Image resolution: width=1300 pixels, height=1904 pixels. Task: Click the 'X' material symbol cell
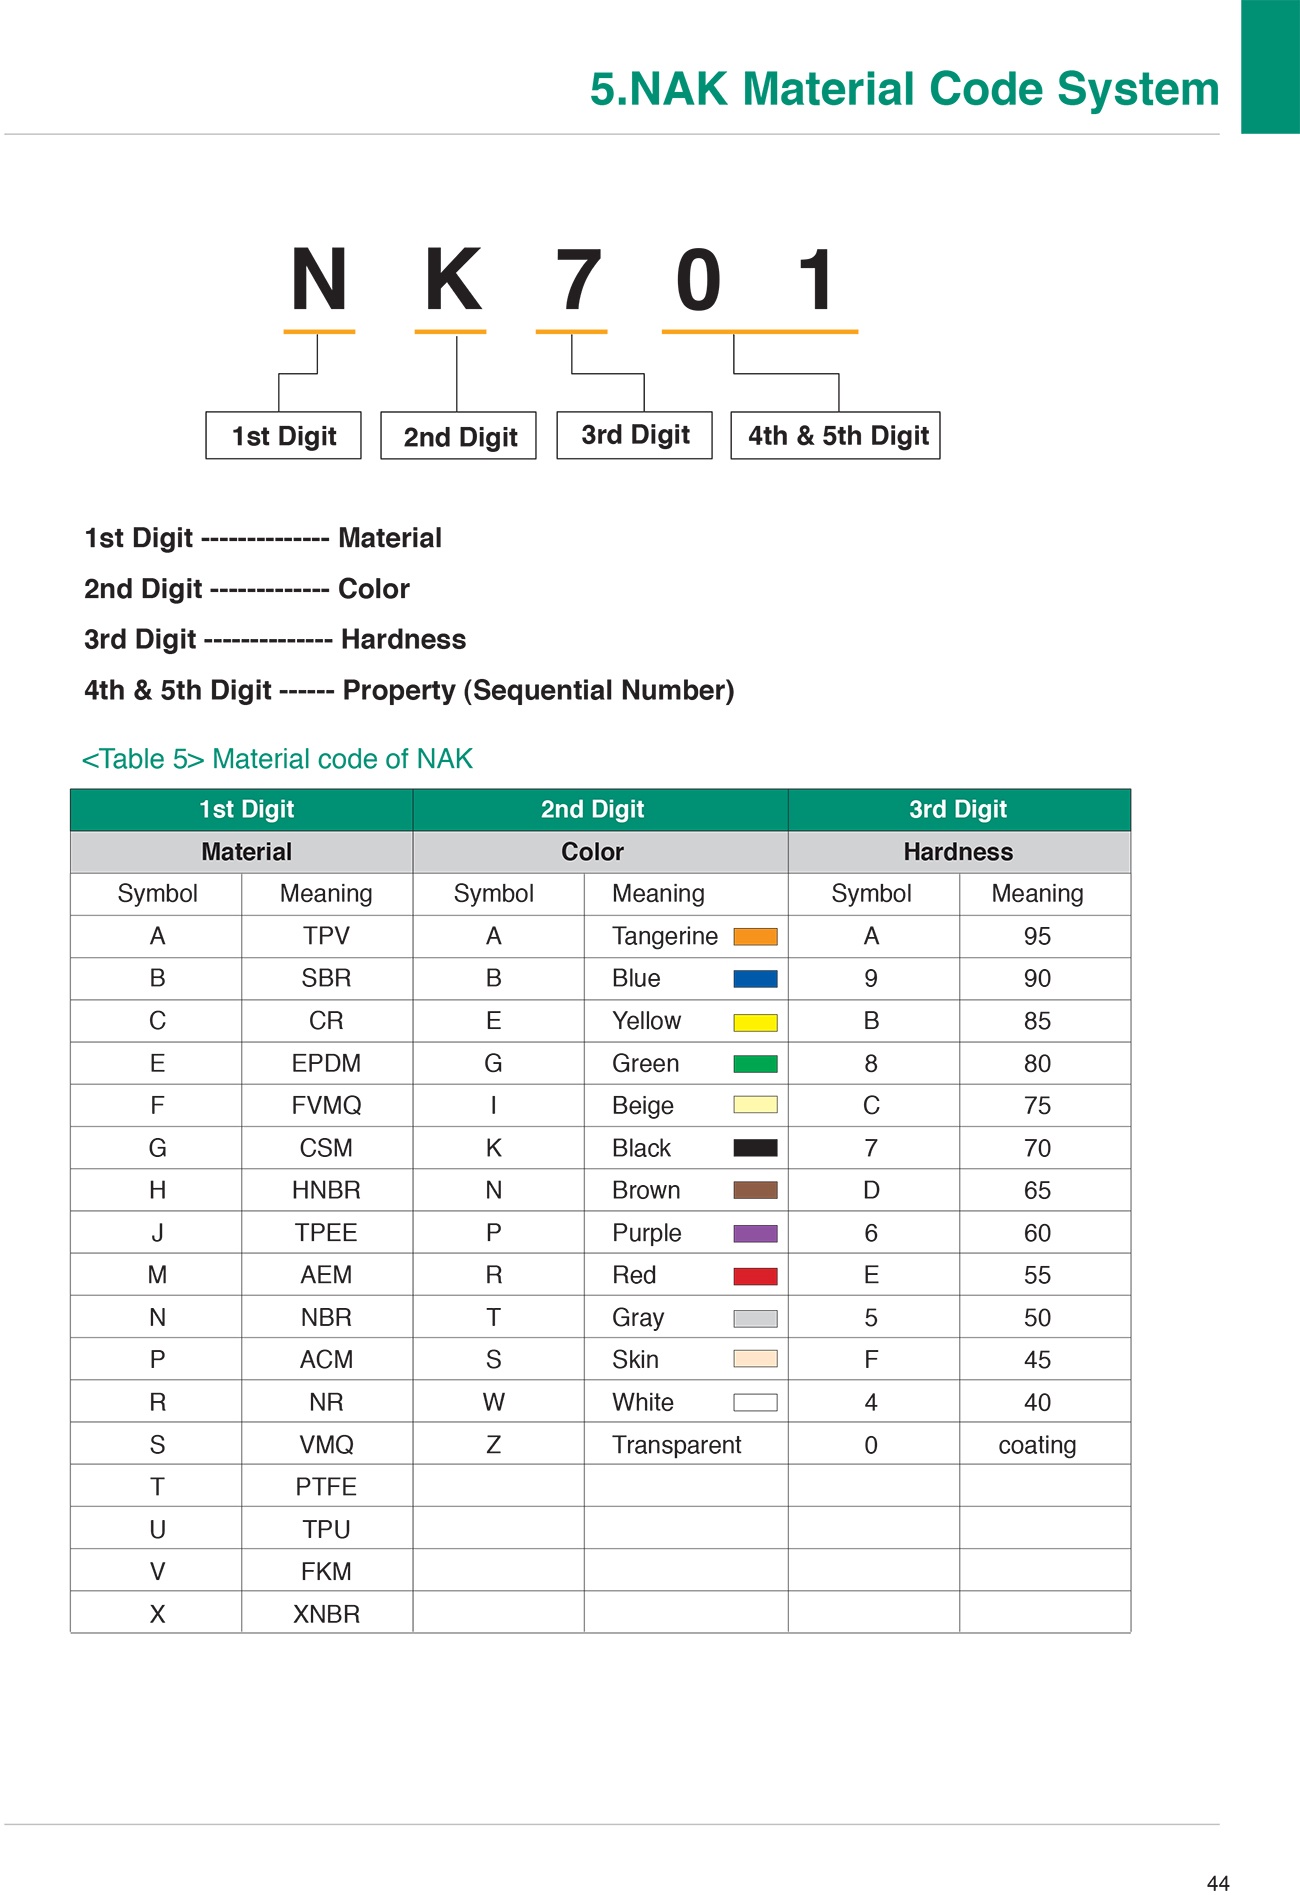tap(157, 1614)
